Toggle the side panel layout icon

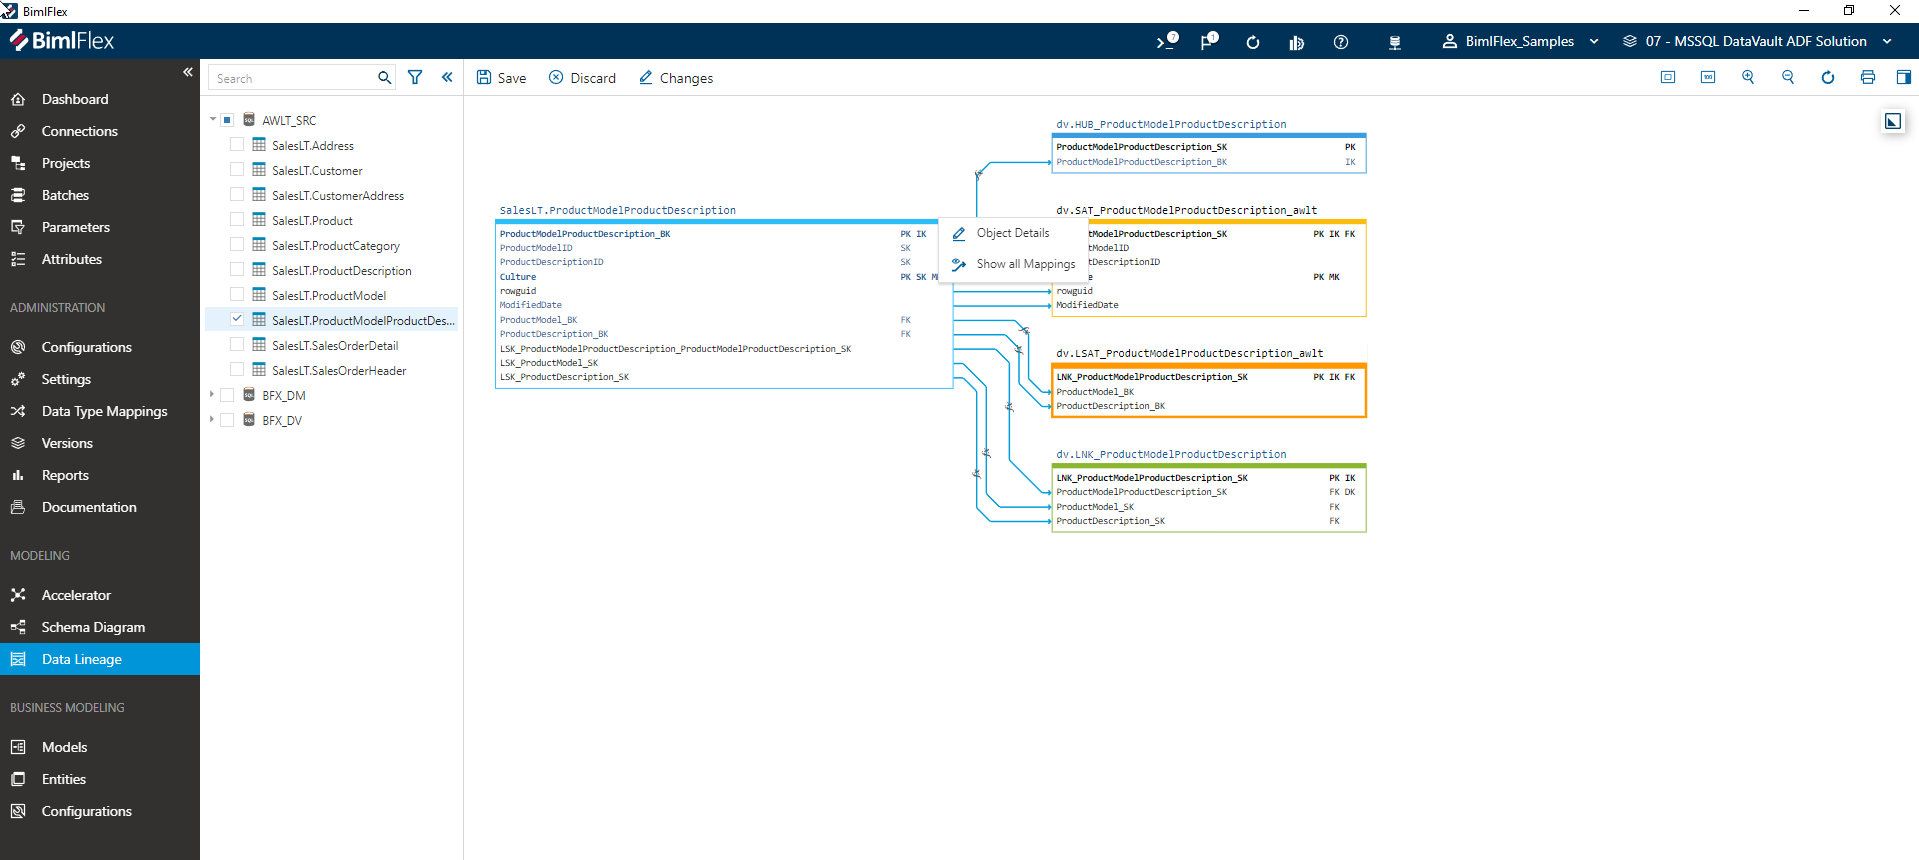tap(1904, 77)
